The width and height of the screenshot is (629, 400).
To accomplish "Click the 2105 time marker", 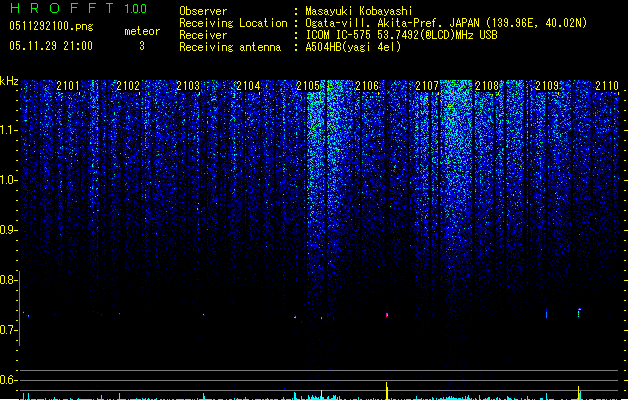I will (x=308, y=86).
